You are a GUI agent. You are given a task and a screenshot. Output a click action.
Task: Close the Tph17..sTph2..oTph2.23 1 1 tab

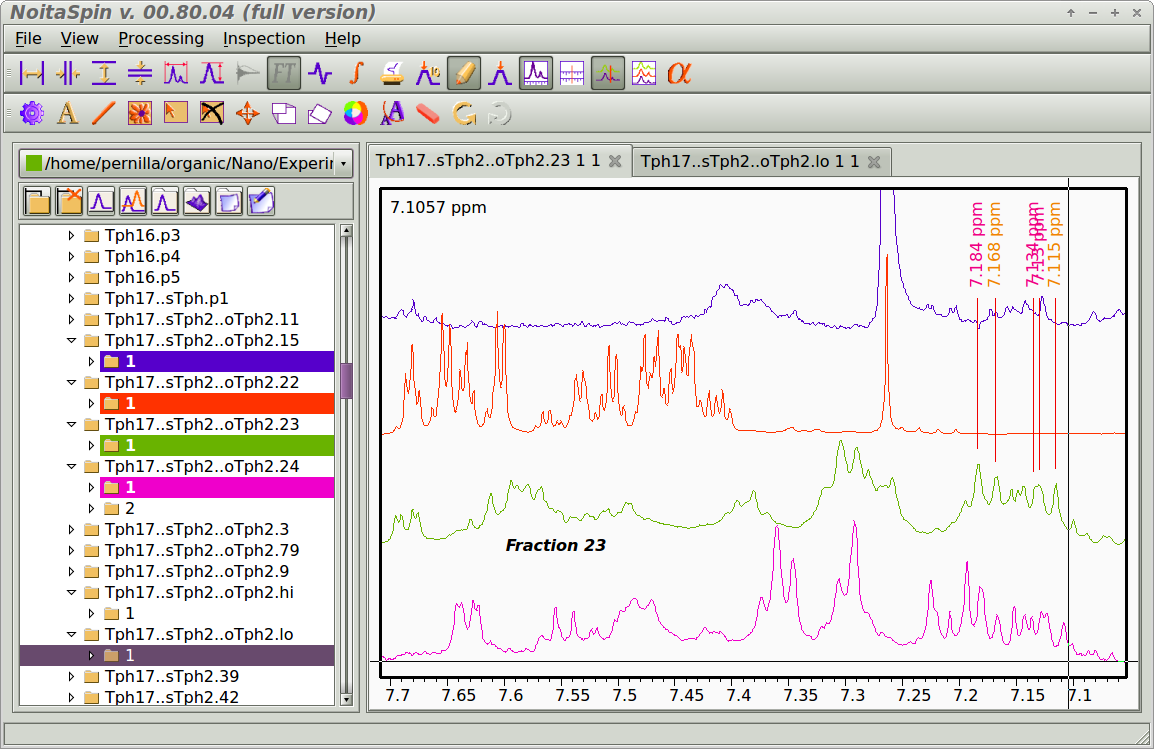coord(615,161)
